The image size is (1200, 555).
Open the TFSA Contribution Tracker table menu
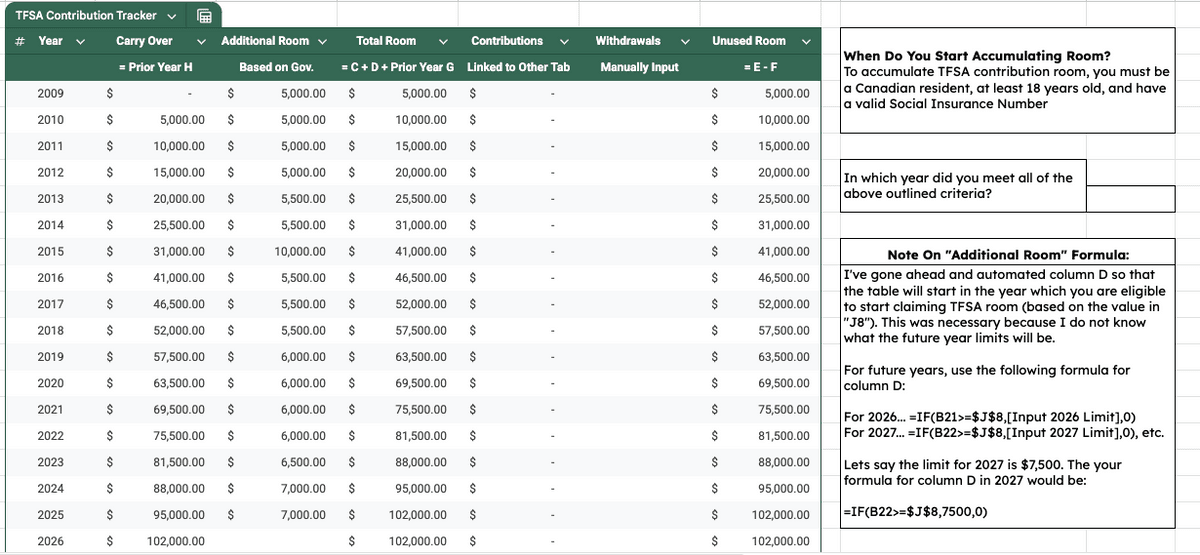(172, 15)
